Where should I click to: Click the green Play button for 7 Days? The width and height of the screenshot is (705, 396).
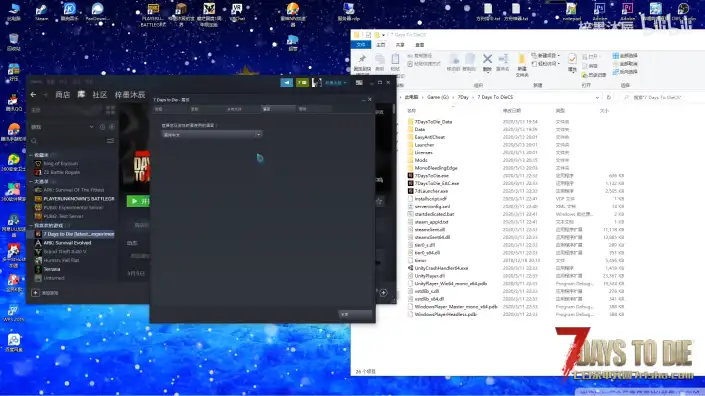click(x=138, y=201)
